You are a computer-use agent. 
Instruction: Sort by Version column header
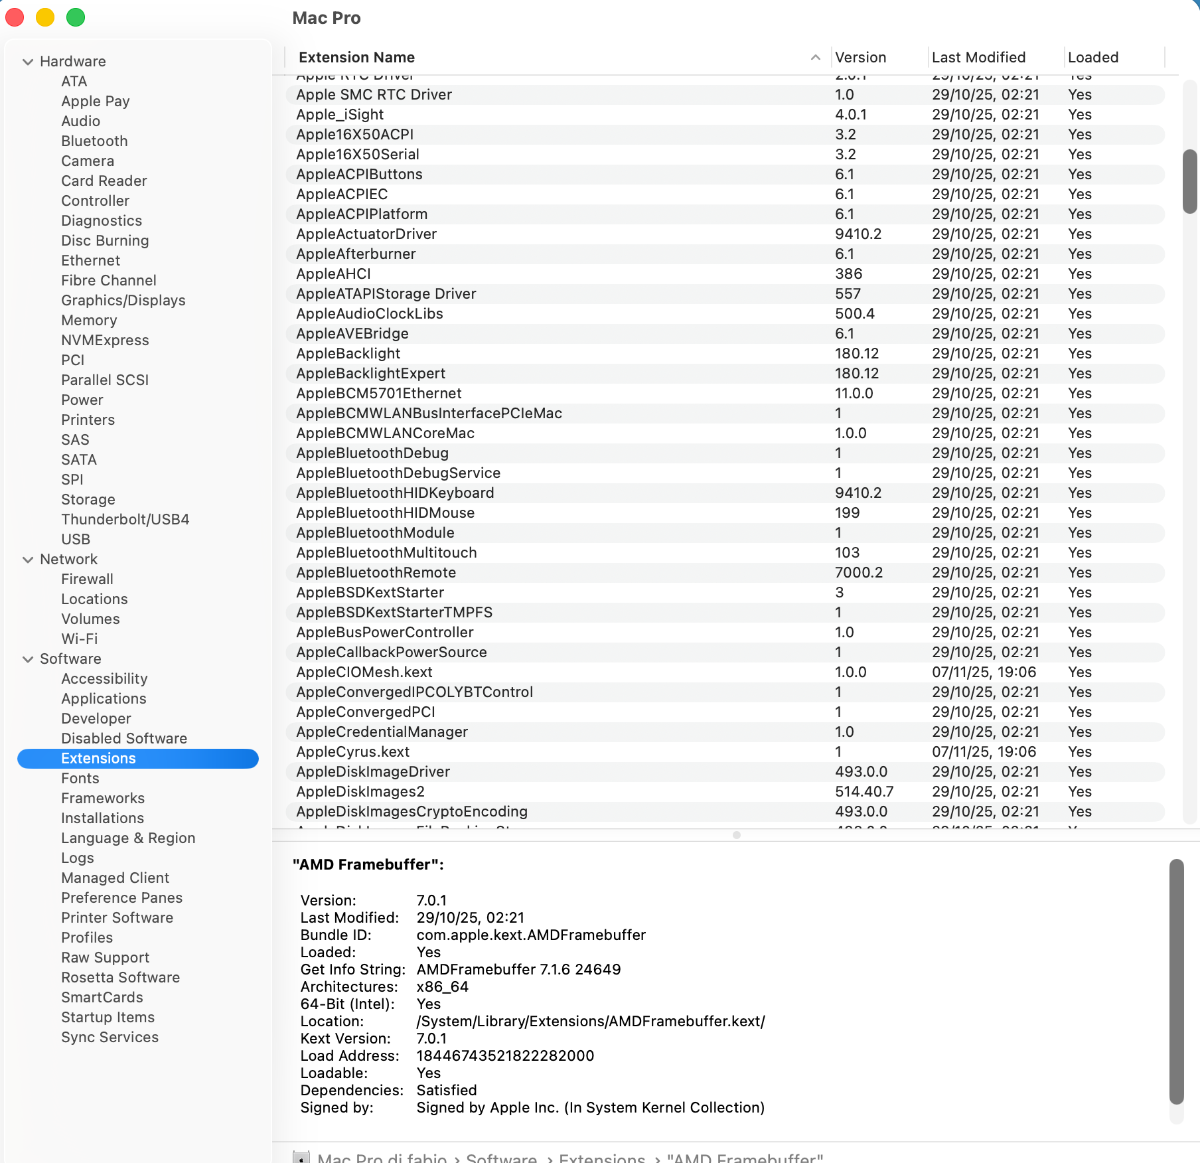(x=860, y=58)
